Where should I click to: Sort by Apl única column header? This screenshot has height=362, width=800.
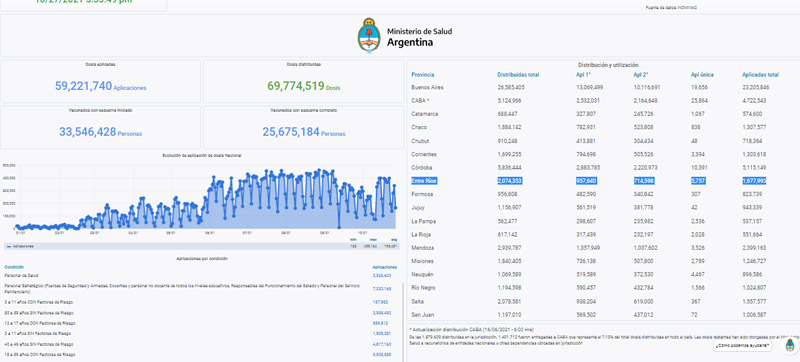point(702,75)
